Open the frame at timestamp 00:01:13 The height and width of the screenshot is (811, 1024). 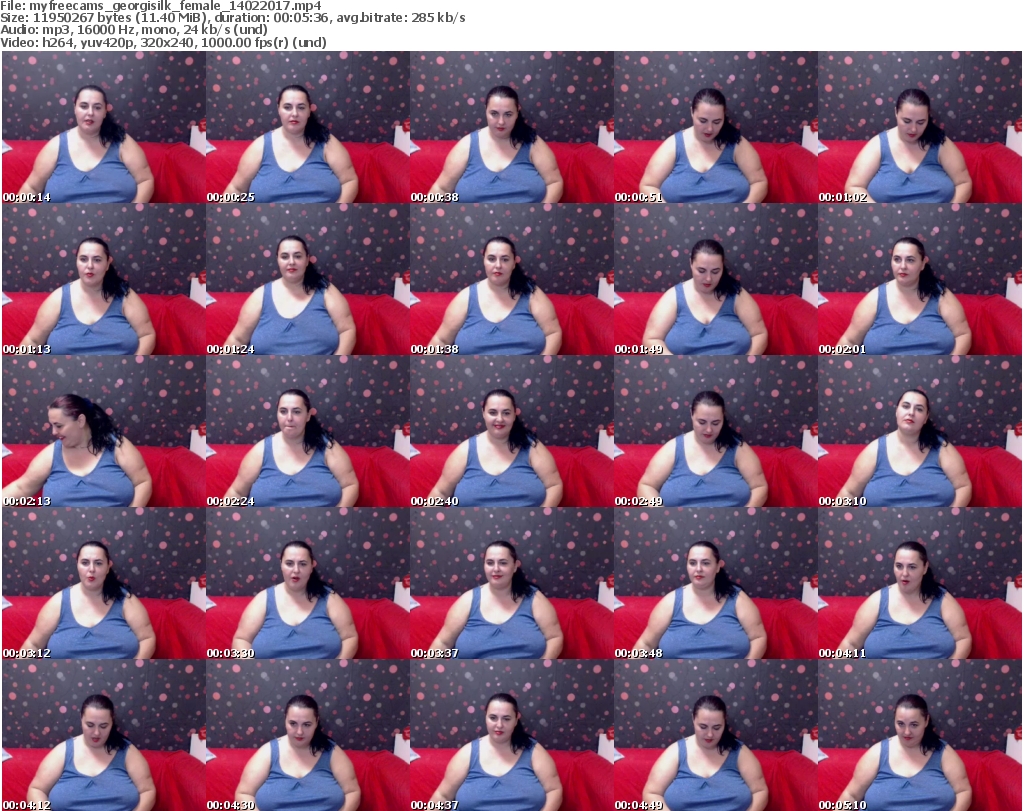point(104,279)
